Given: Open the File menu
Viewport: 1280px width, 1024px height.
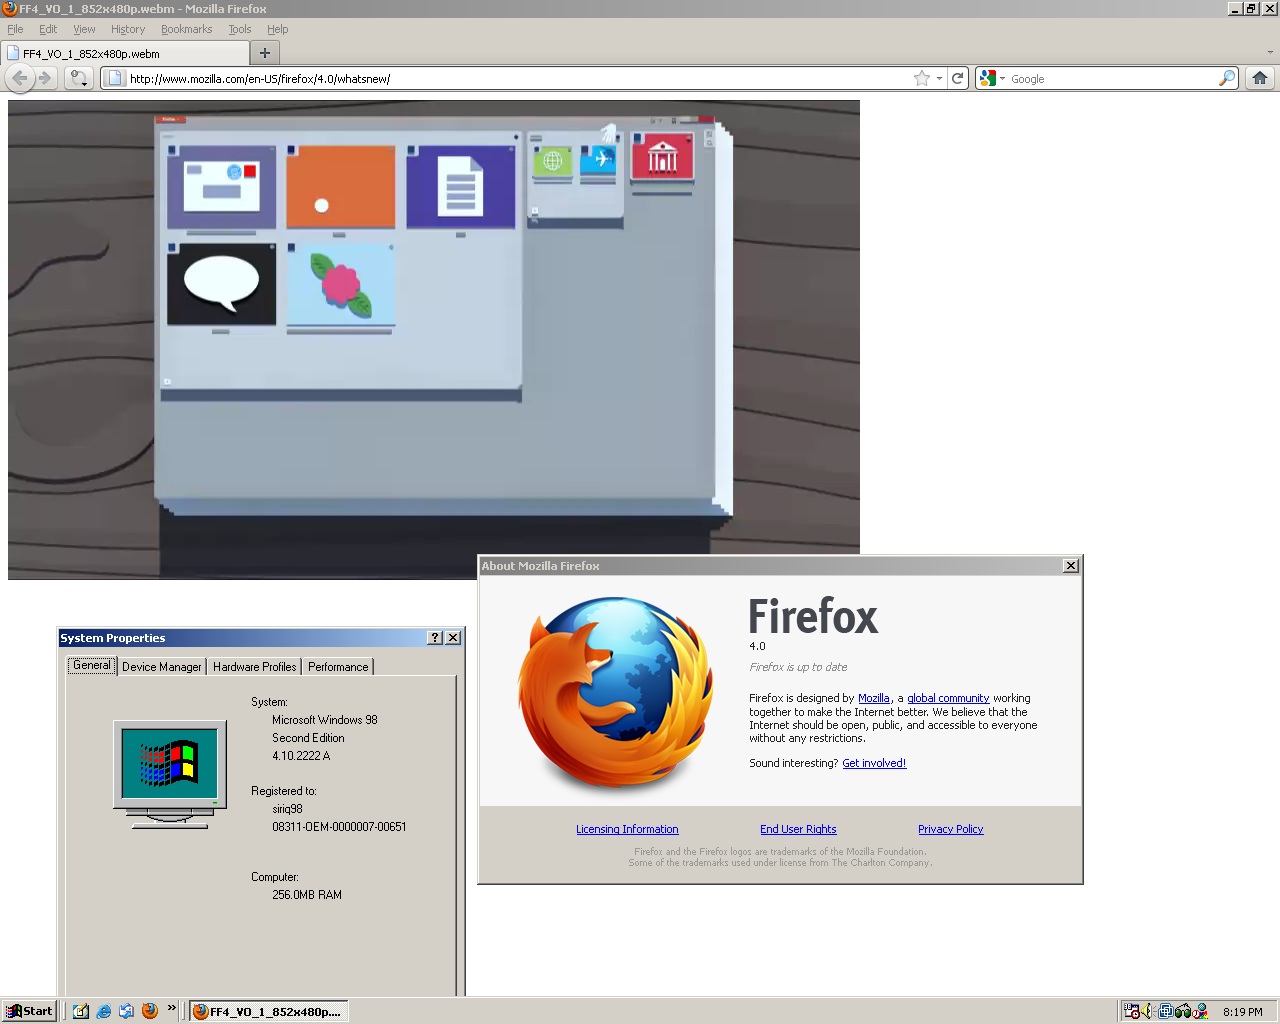Looking at the screenshot, I should click(15, 29).
